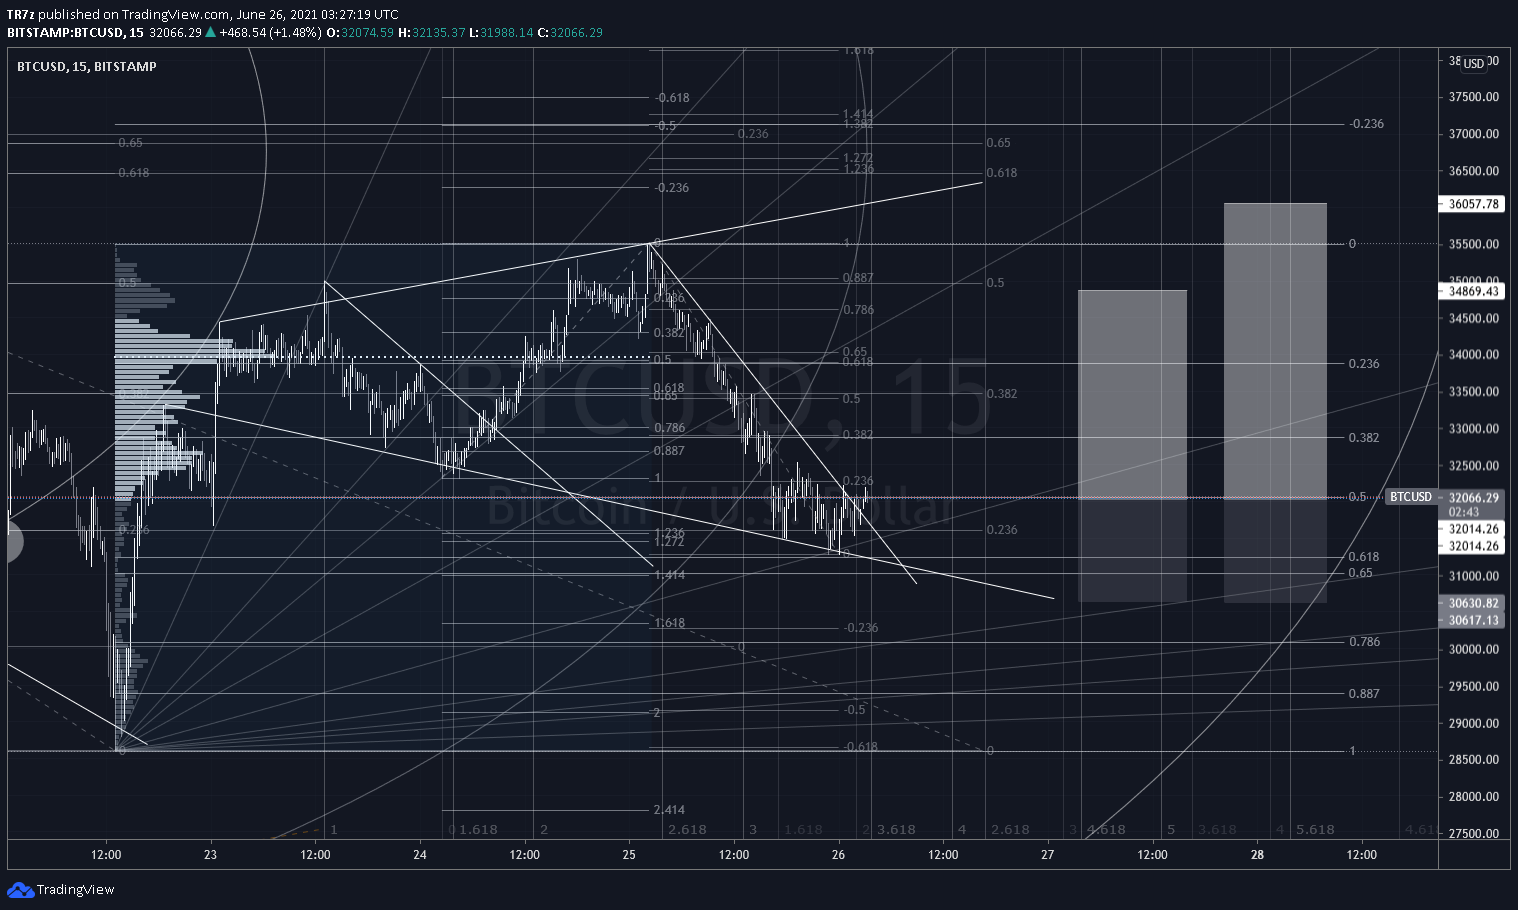
Task: Select the 2.414 Fibonacci extension label
Action: click(x=669, y=810)
